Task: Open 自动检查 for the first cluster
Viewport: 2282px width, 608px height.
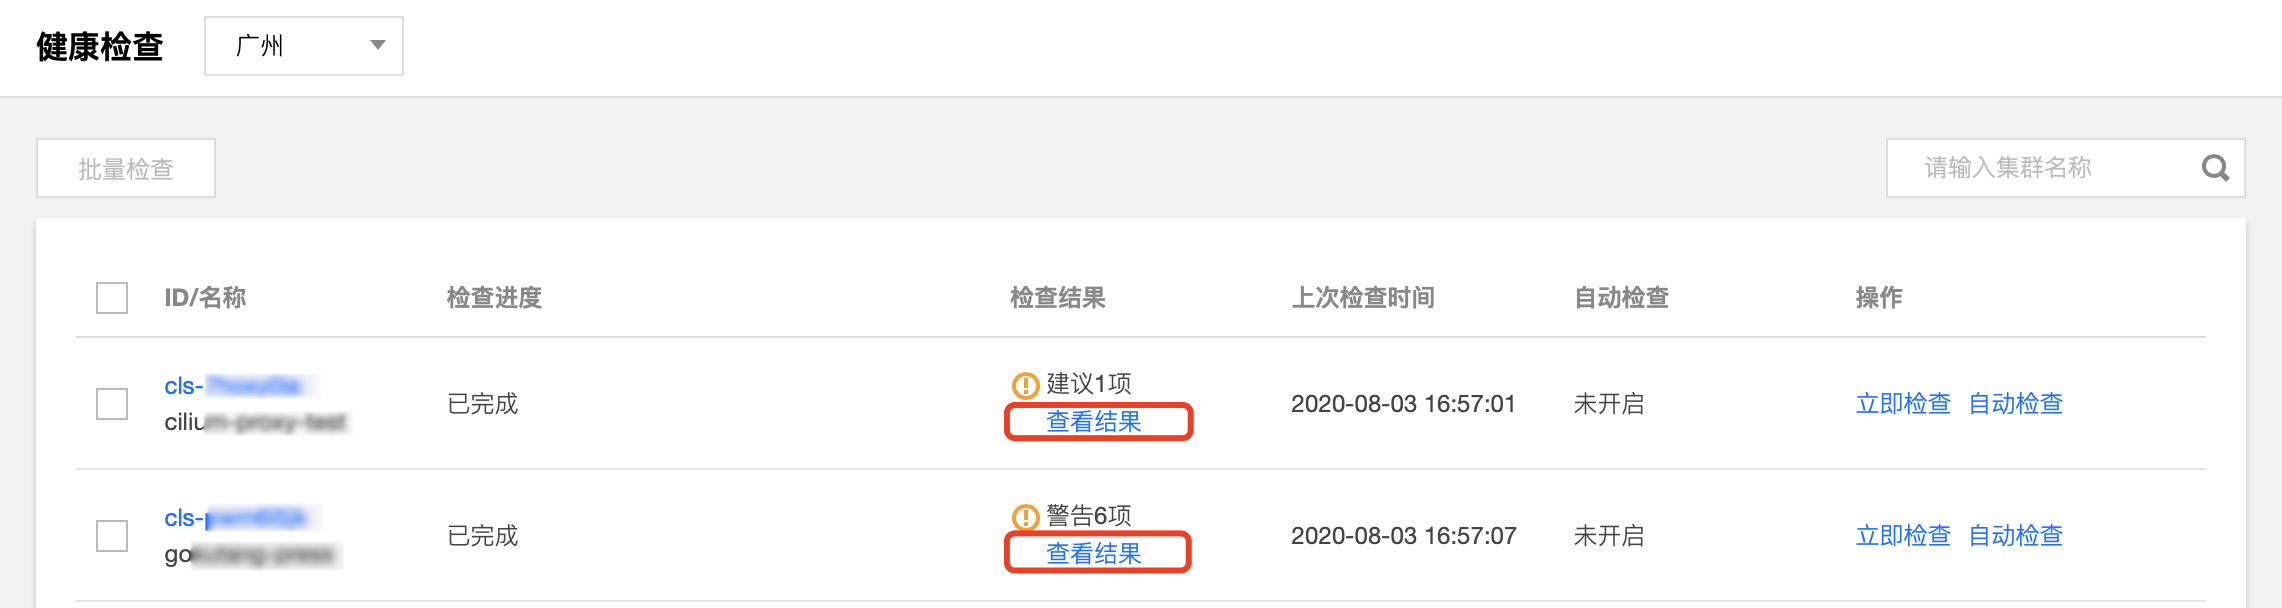Action: [2016, 404]
